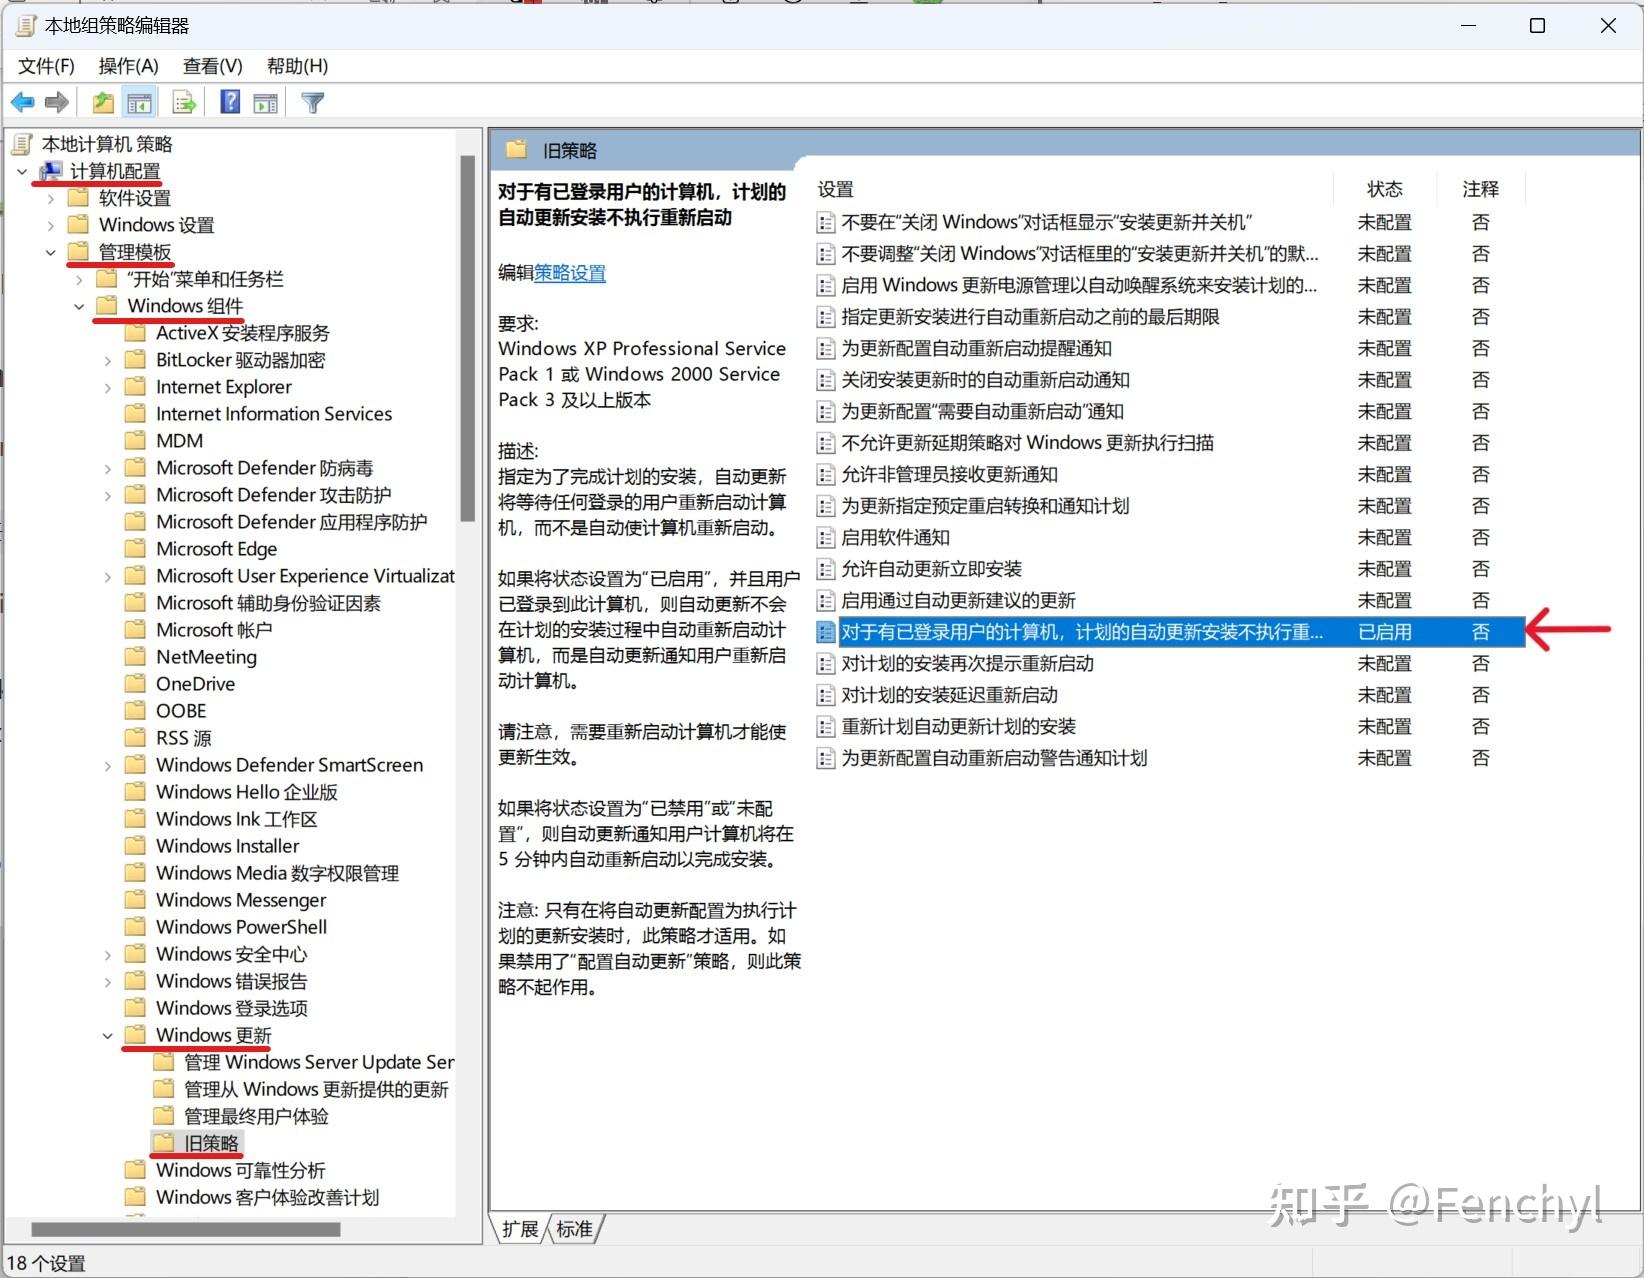Expand Windows Defender SmartScreen node
The image size is (1644, 1278).
[x=108, y=765]
